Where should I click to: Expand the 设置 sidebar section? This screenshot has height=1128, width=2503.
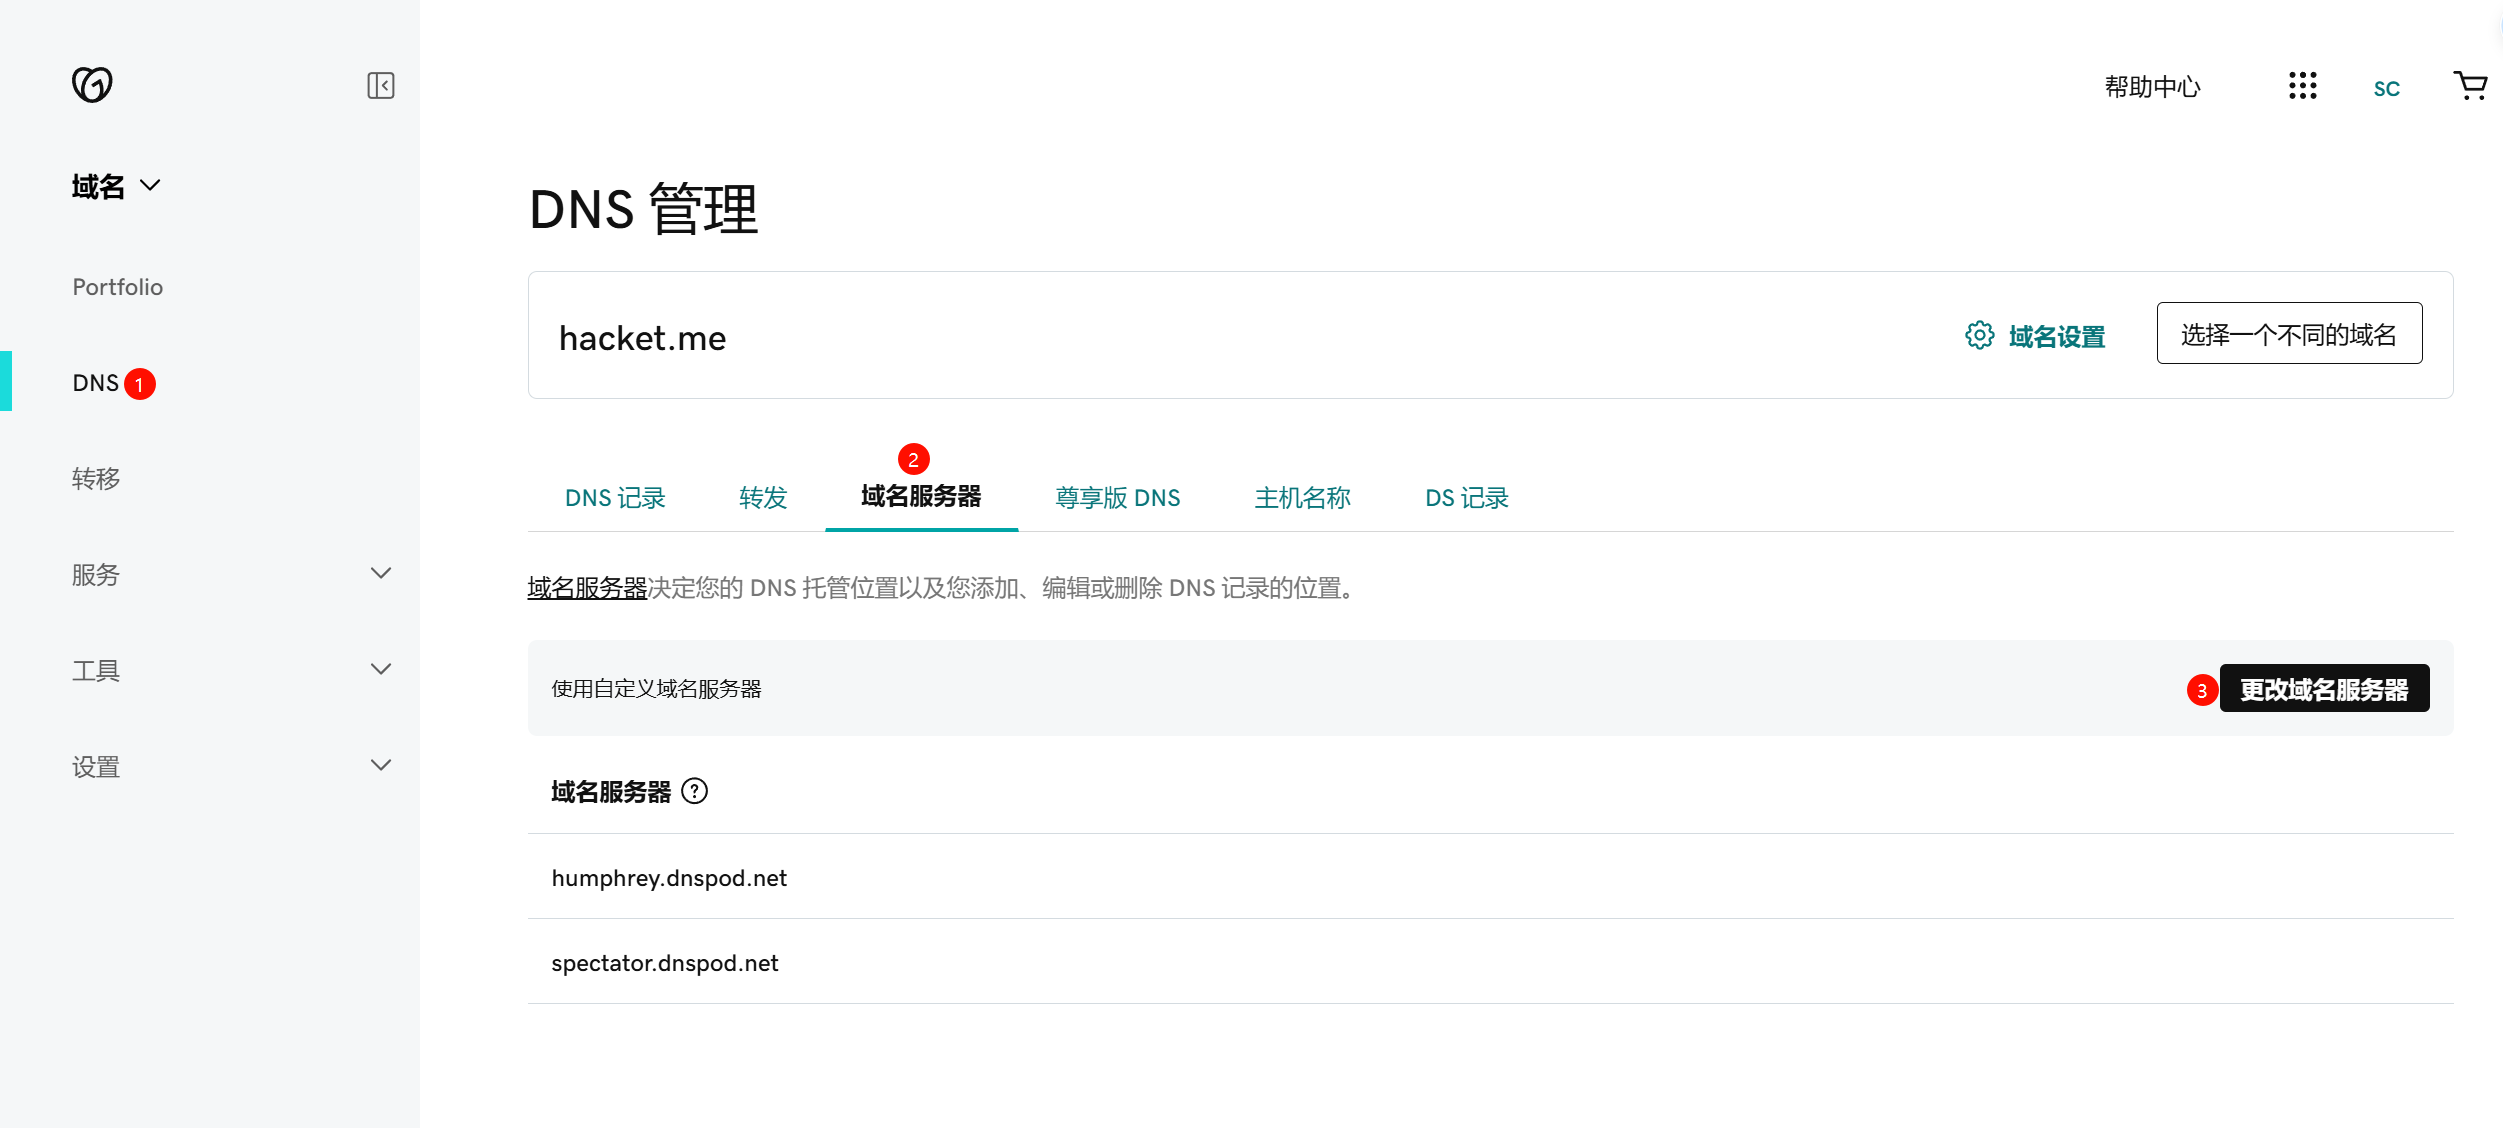point(380,766)
